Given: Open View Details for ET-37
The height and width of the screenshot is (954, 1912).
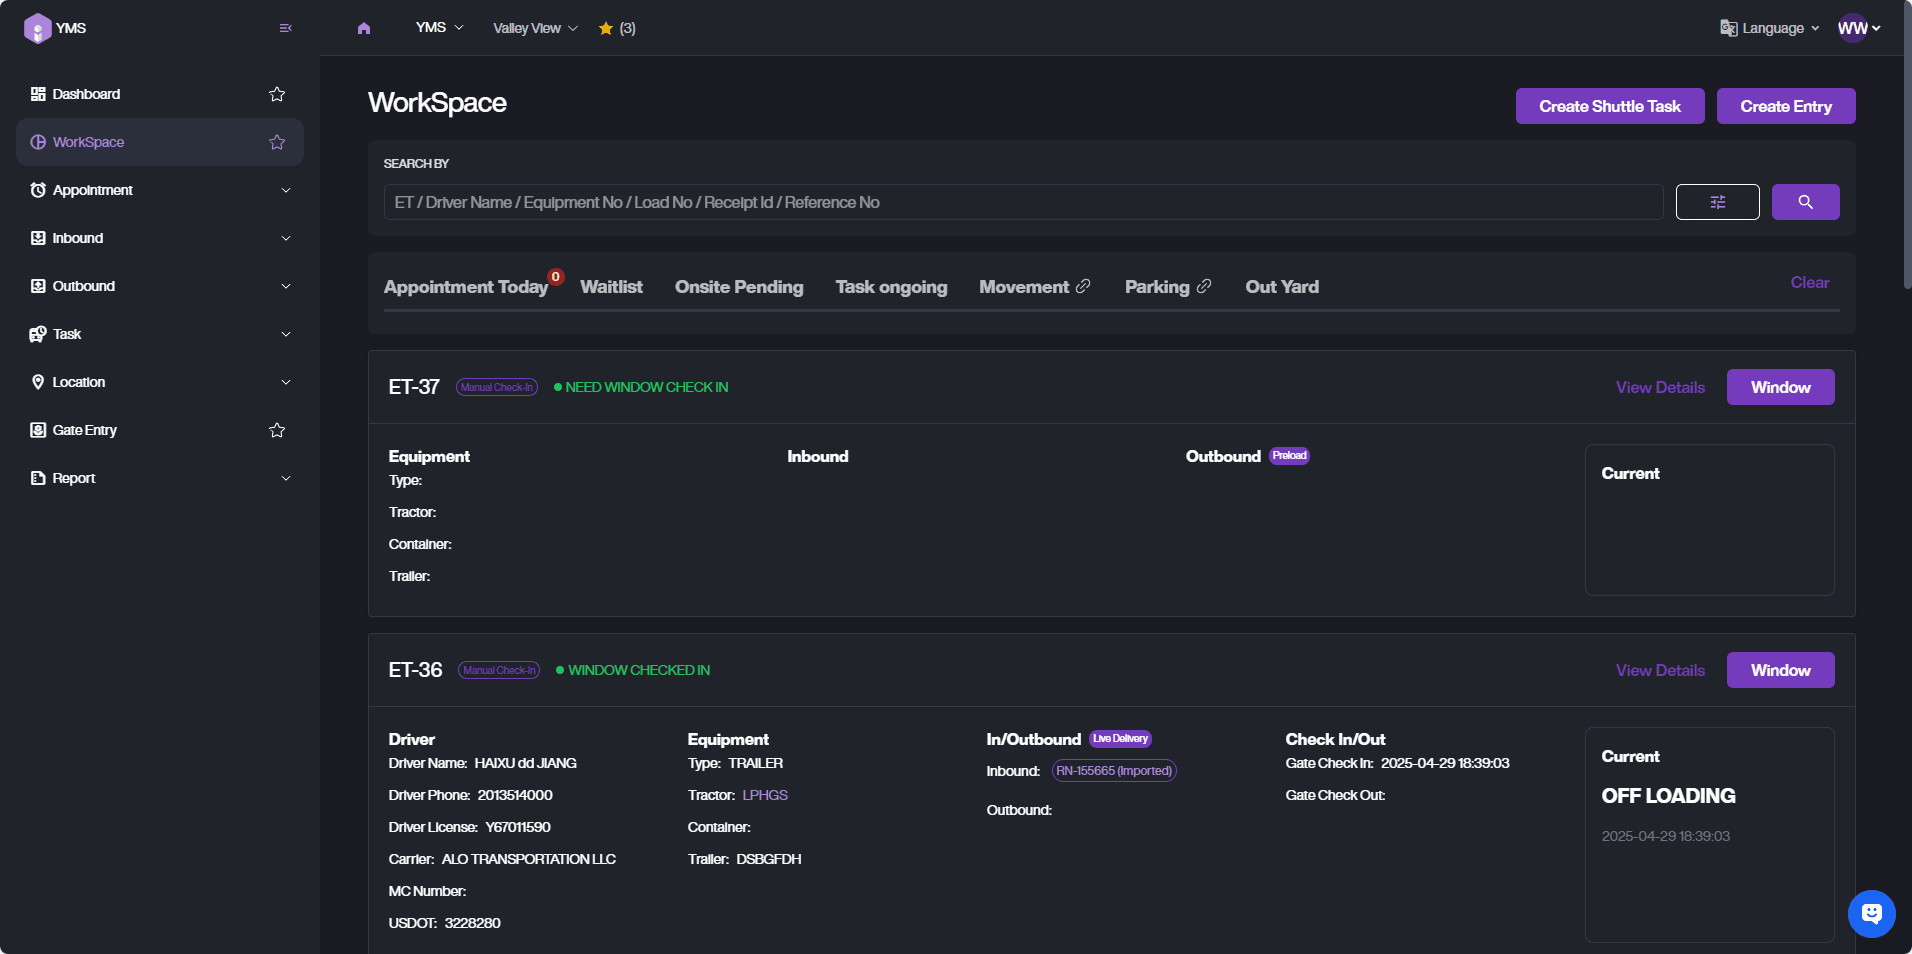Looking at the screenshot, I should 1660,387.
